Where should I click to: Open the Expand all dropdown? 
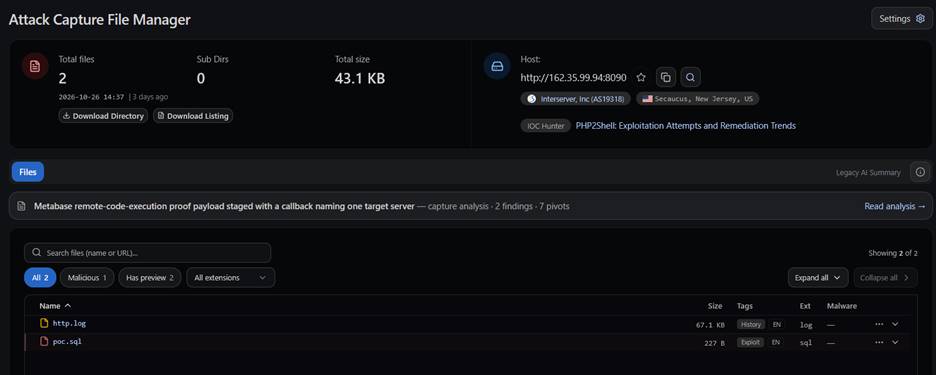click(x=818, y=278)
